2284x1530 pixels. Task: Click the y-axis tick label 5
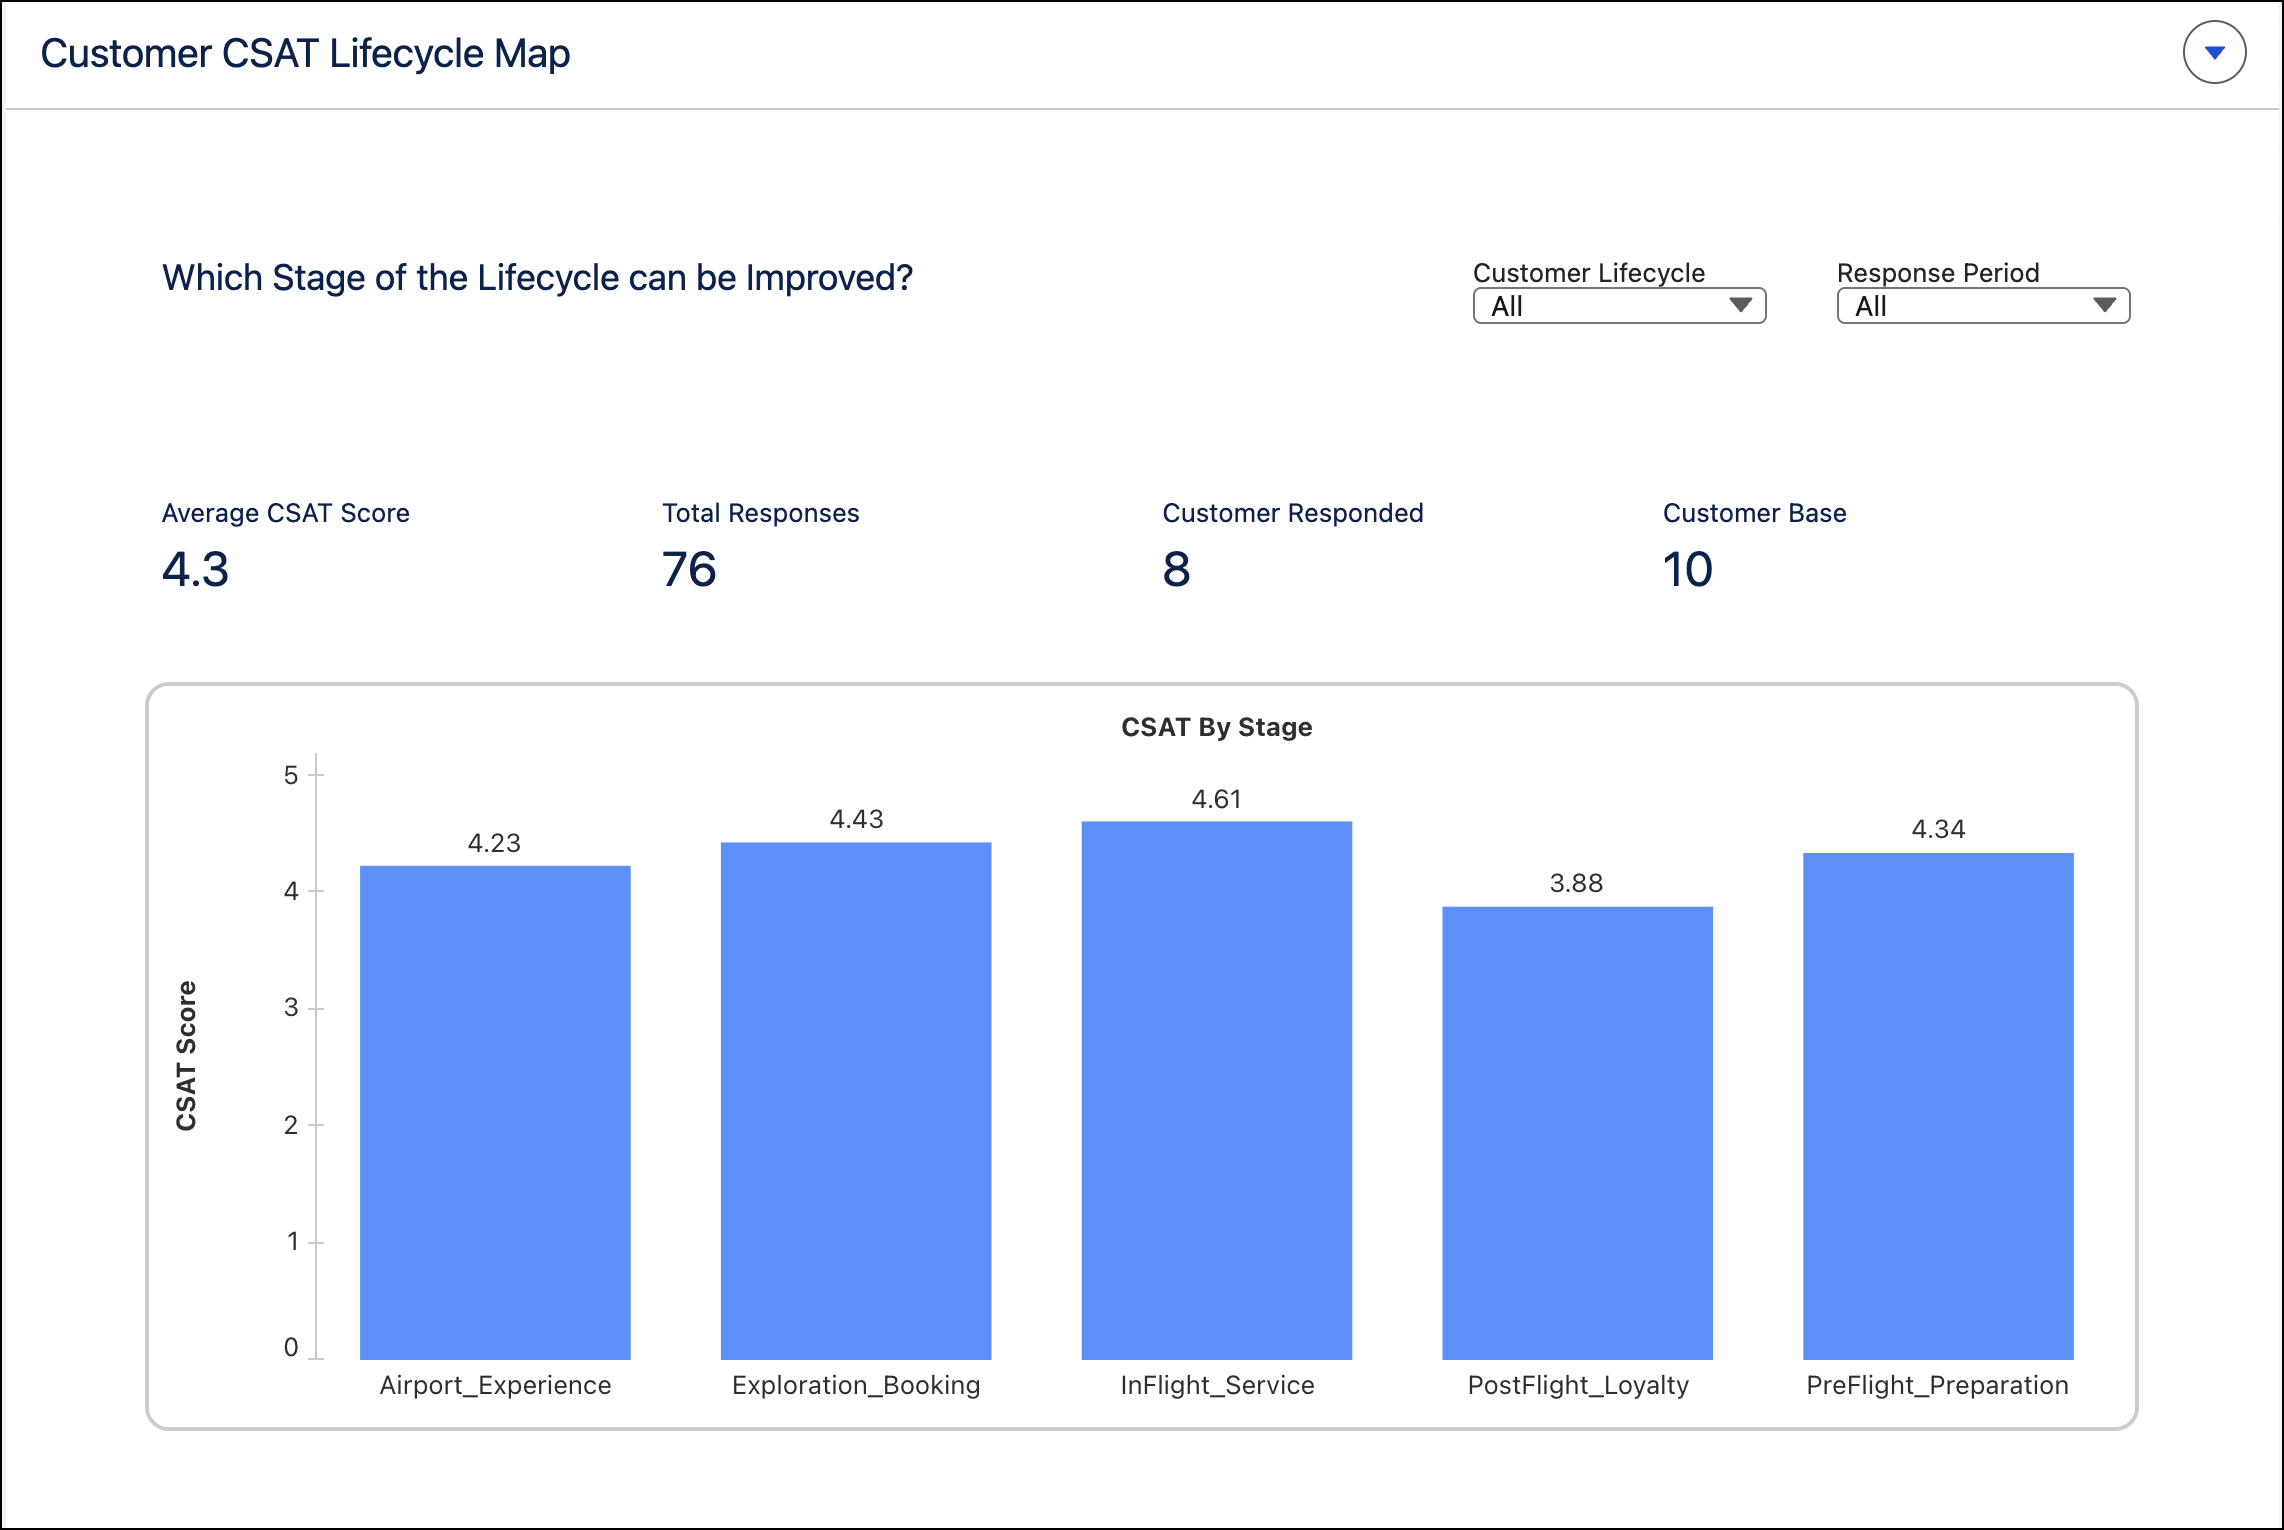point(291,775)
